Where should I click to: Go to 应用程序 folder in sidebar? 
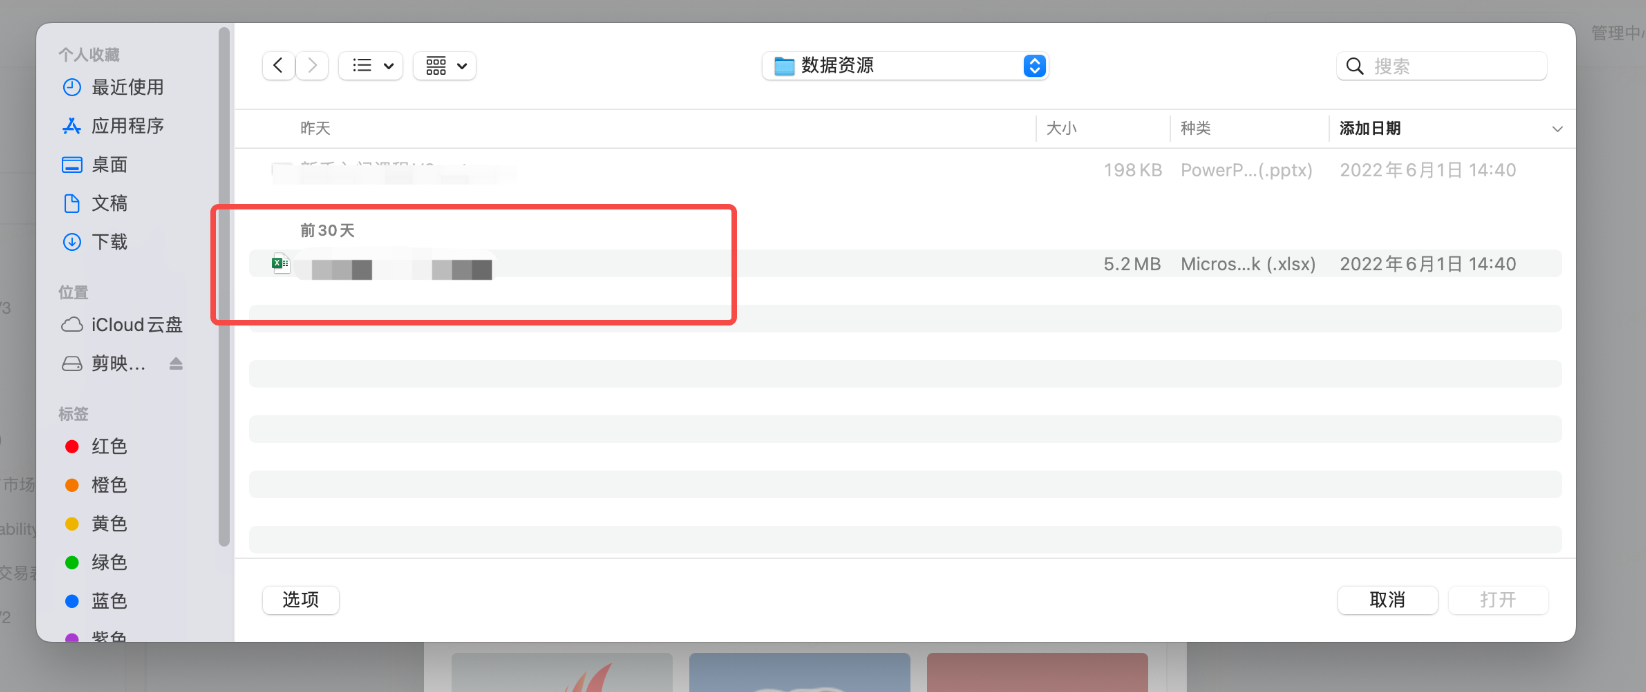(127, 126)
